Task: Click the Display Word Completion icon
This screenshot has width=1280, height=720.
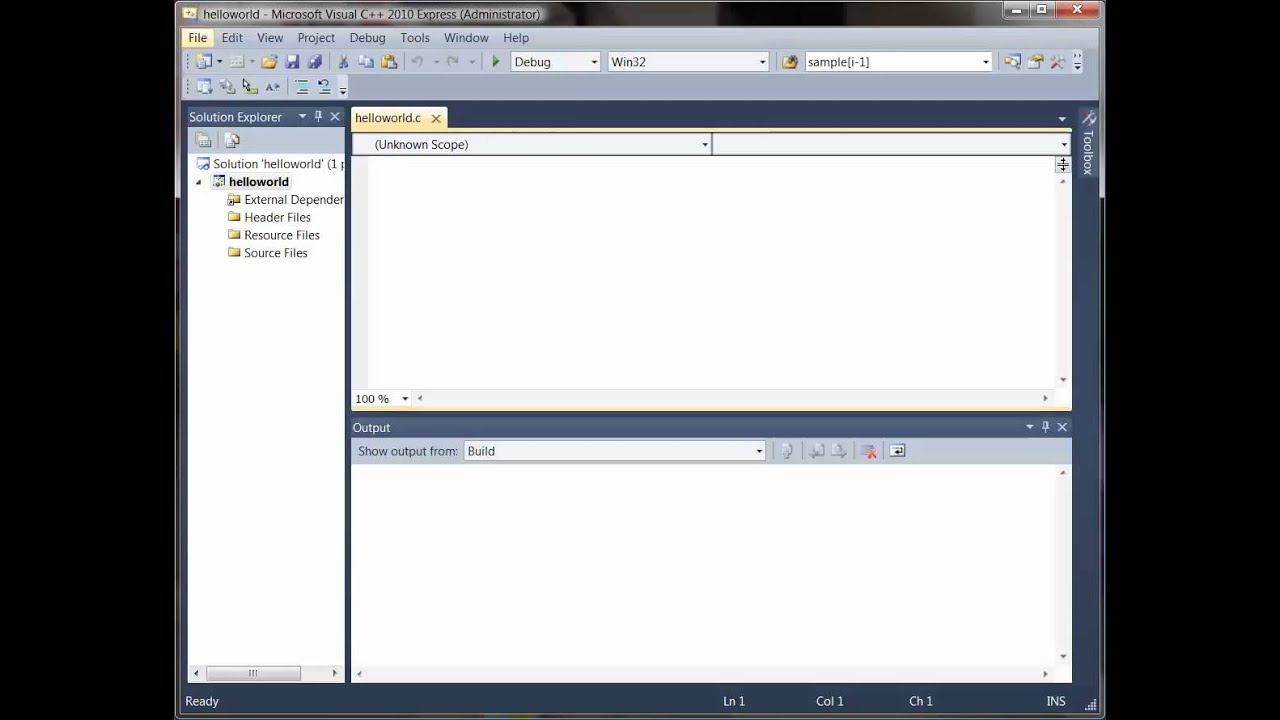Action: point(273,87)
